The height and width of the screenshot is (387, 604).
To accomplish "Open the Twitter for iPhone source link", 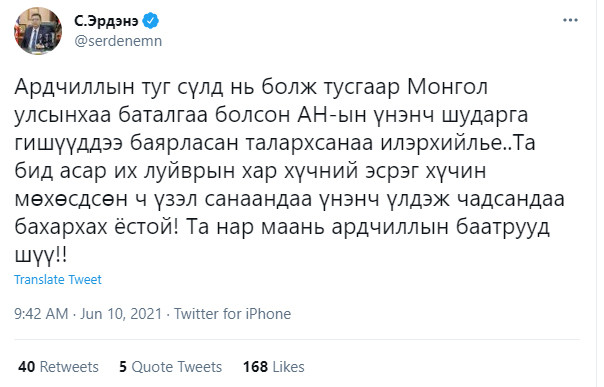I will pyautogui.click(x=232, y=313).
